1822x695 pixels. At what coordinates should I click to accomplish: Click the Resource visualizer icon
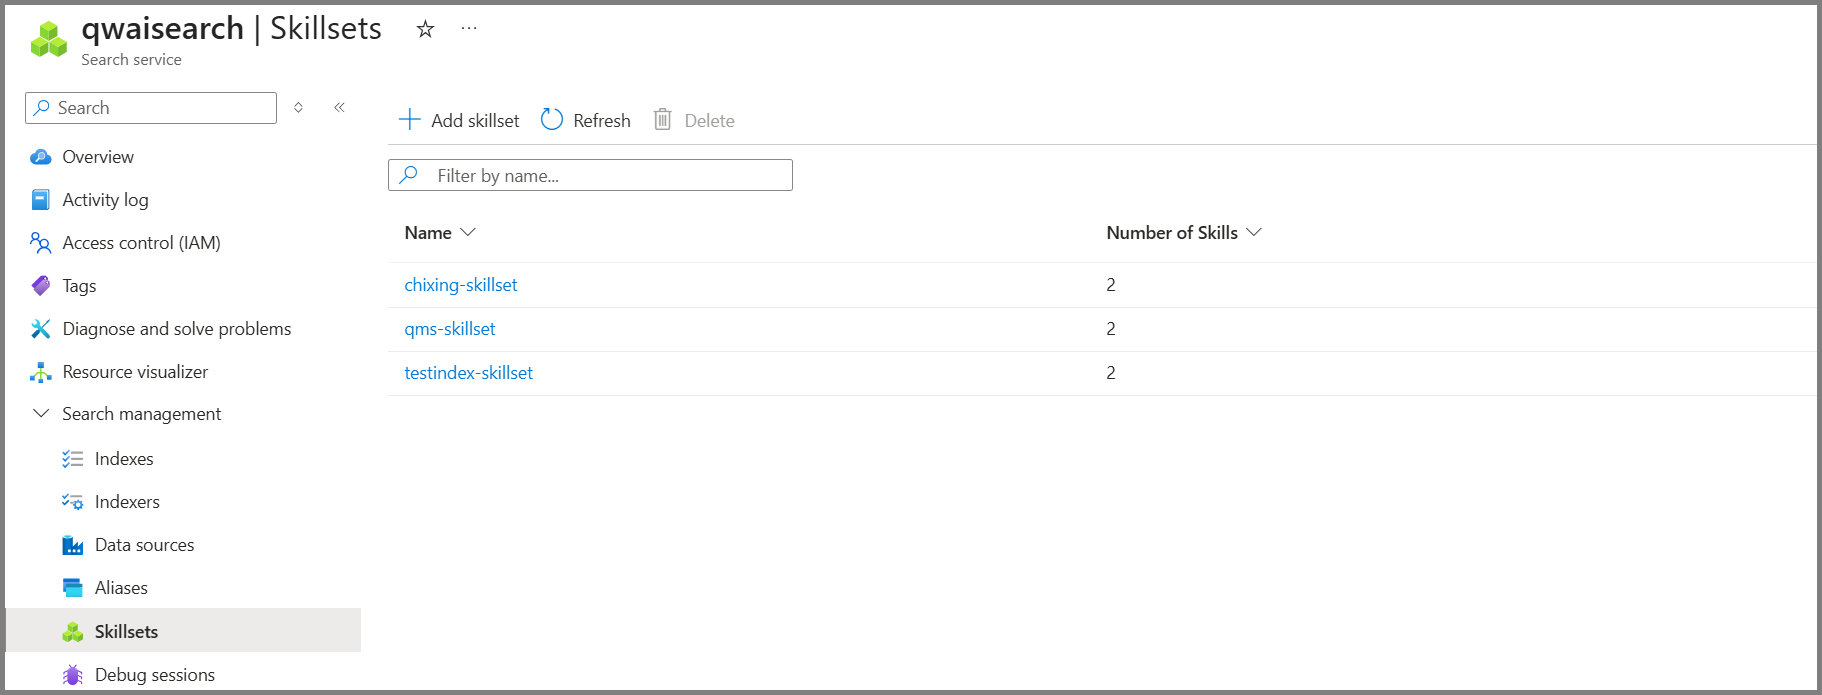point(41,372)
